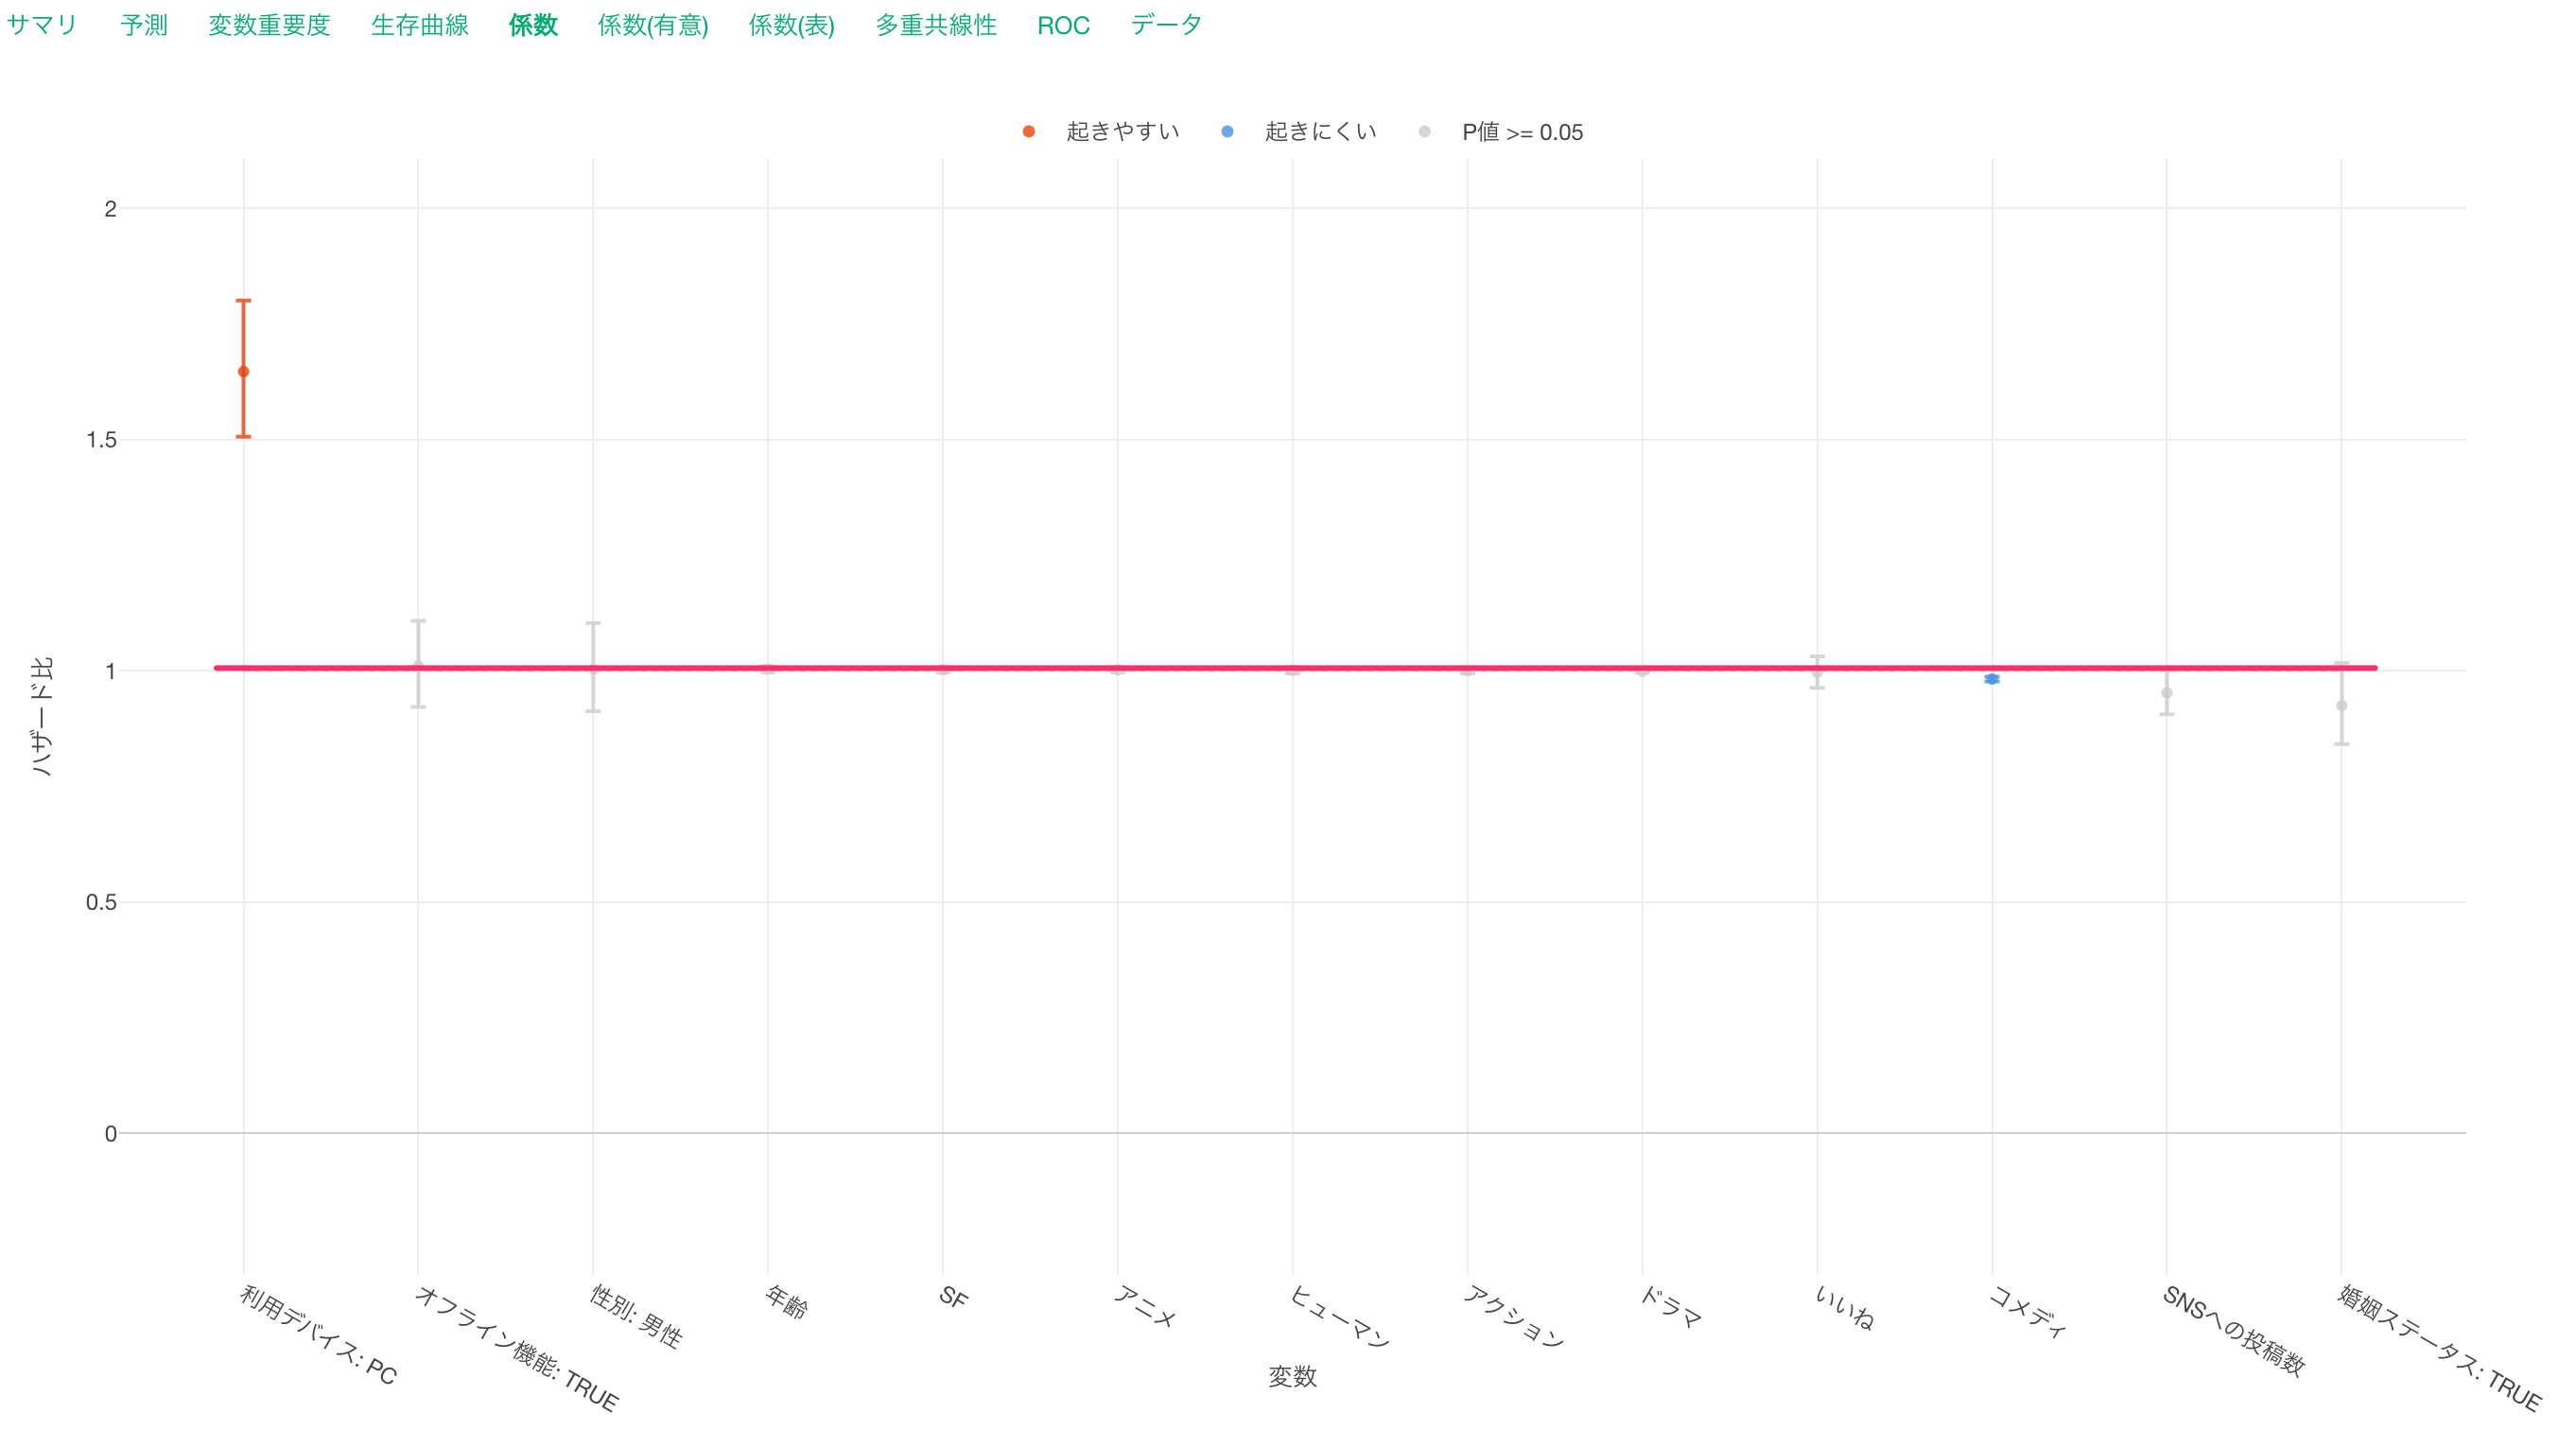Toggle the P値 >= 0.05 legend entry
2576x1430 pixels.
tap(1500, 132)
